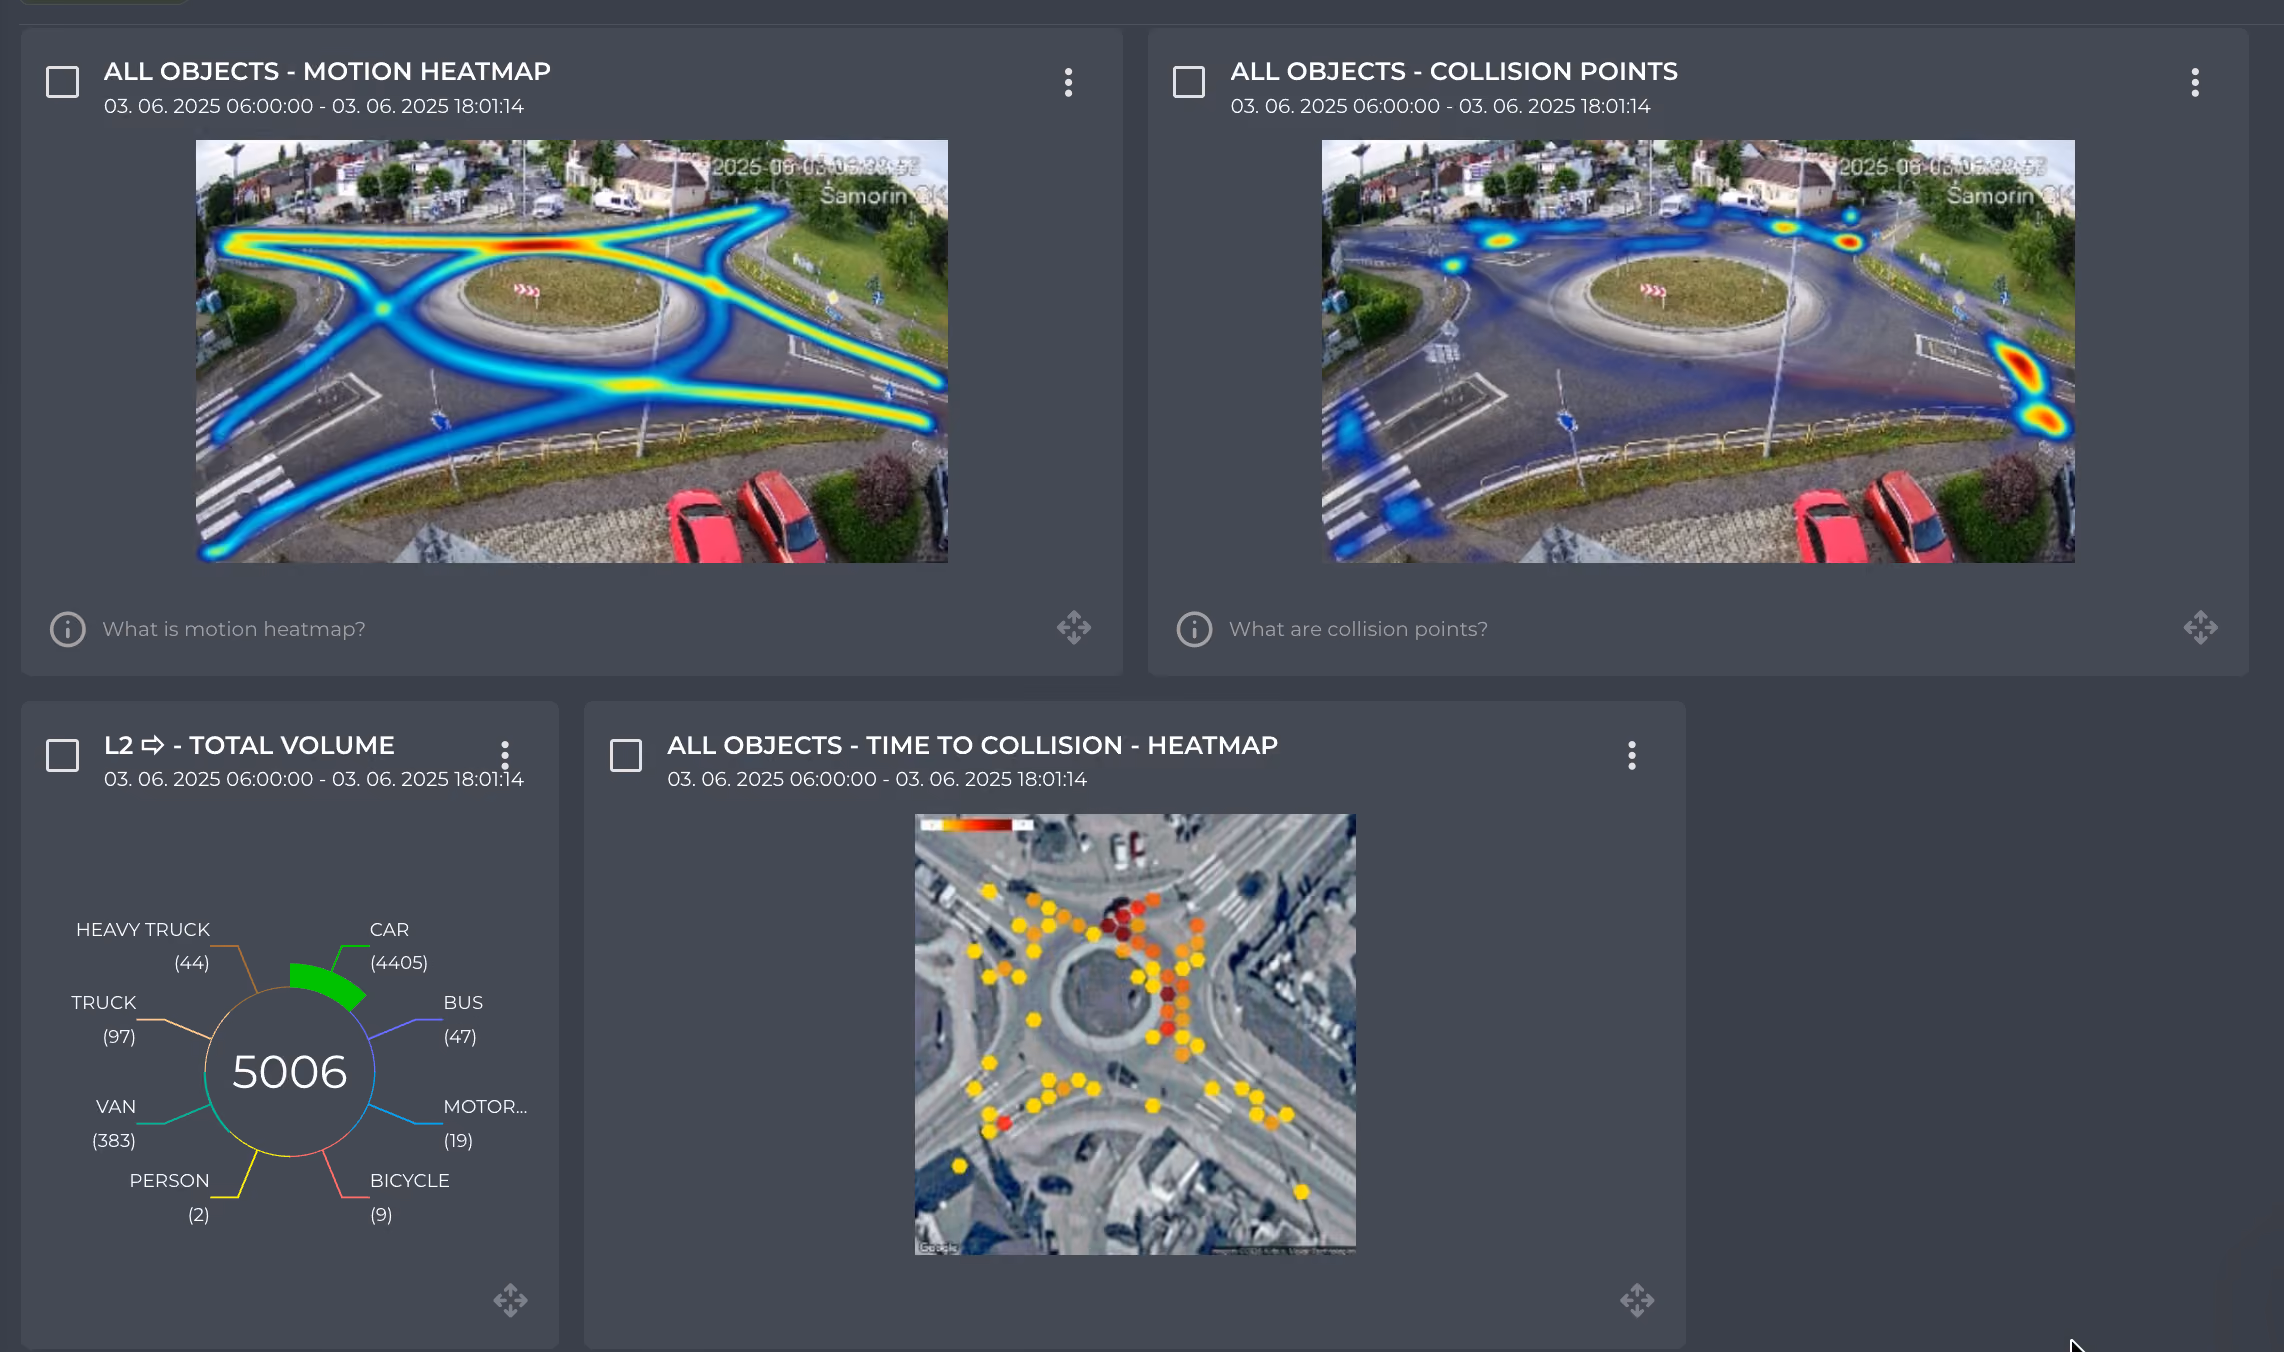Open the time to collision aerial map

pyautogui.click(x=1135, y=1034)
